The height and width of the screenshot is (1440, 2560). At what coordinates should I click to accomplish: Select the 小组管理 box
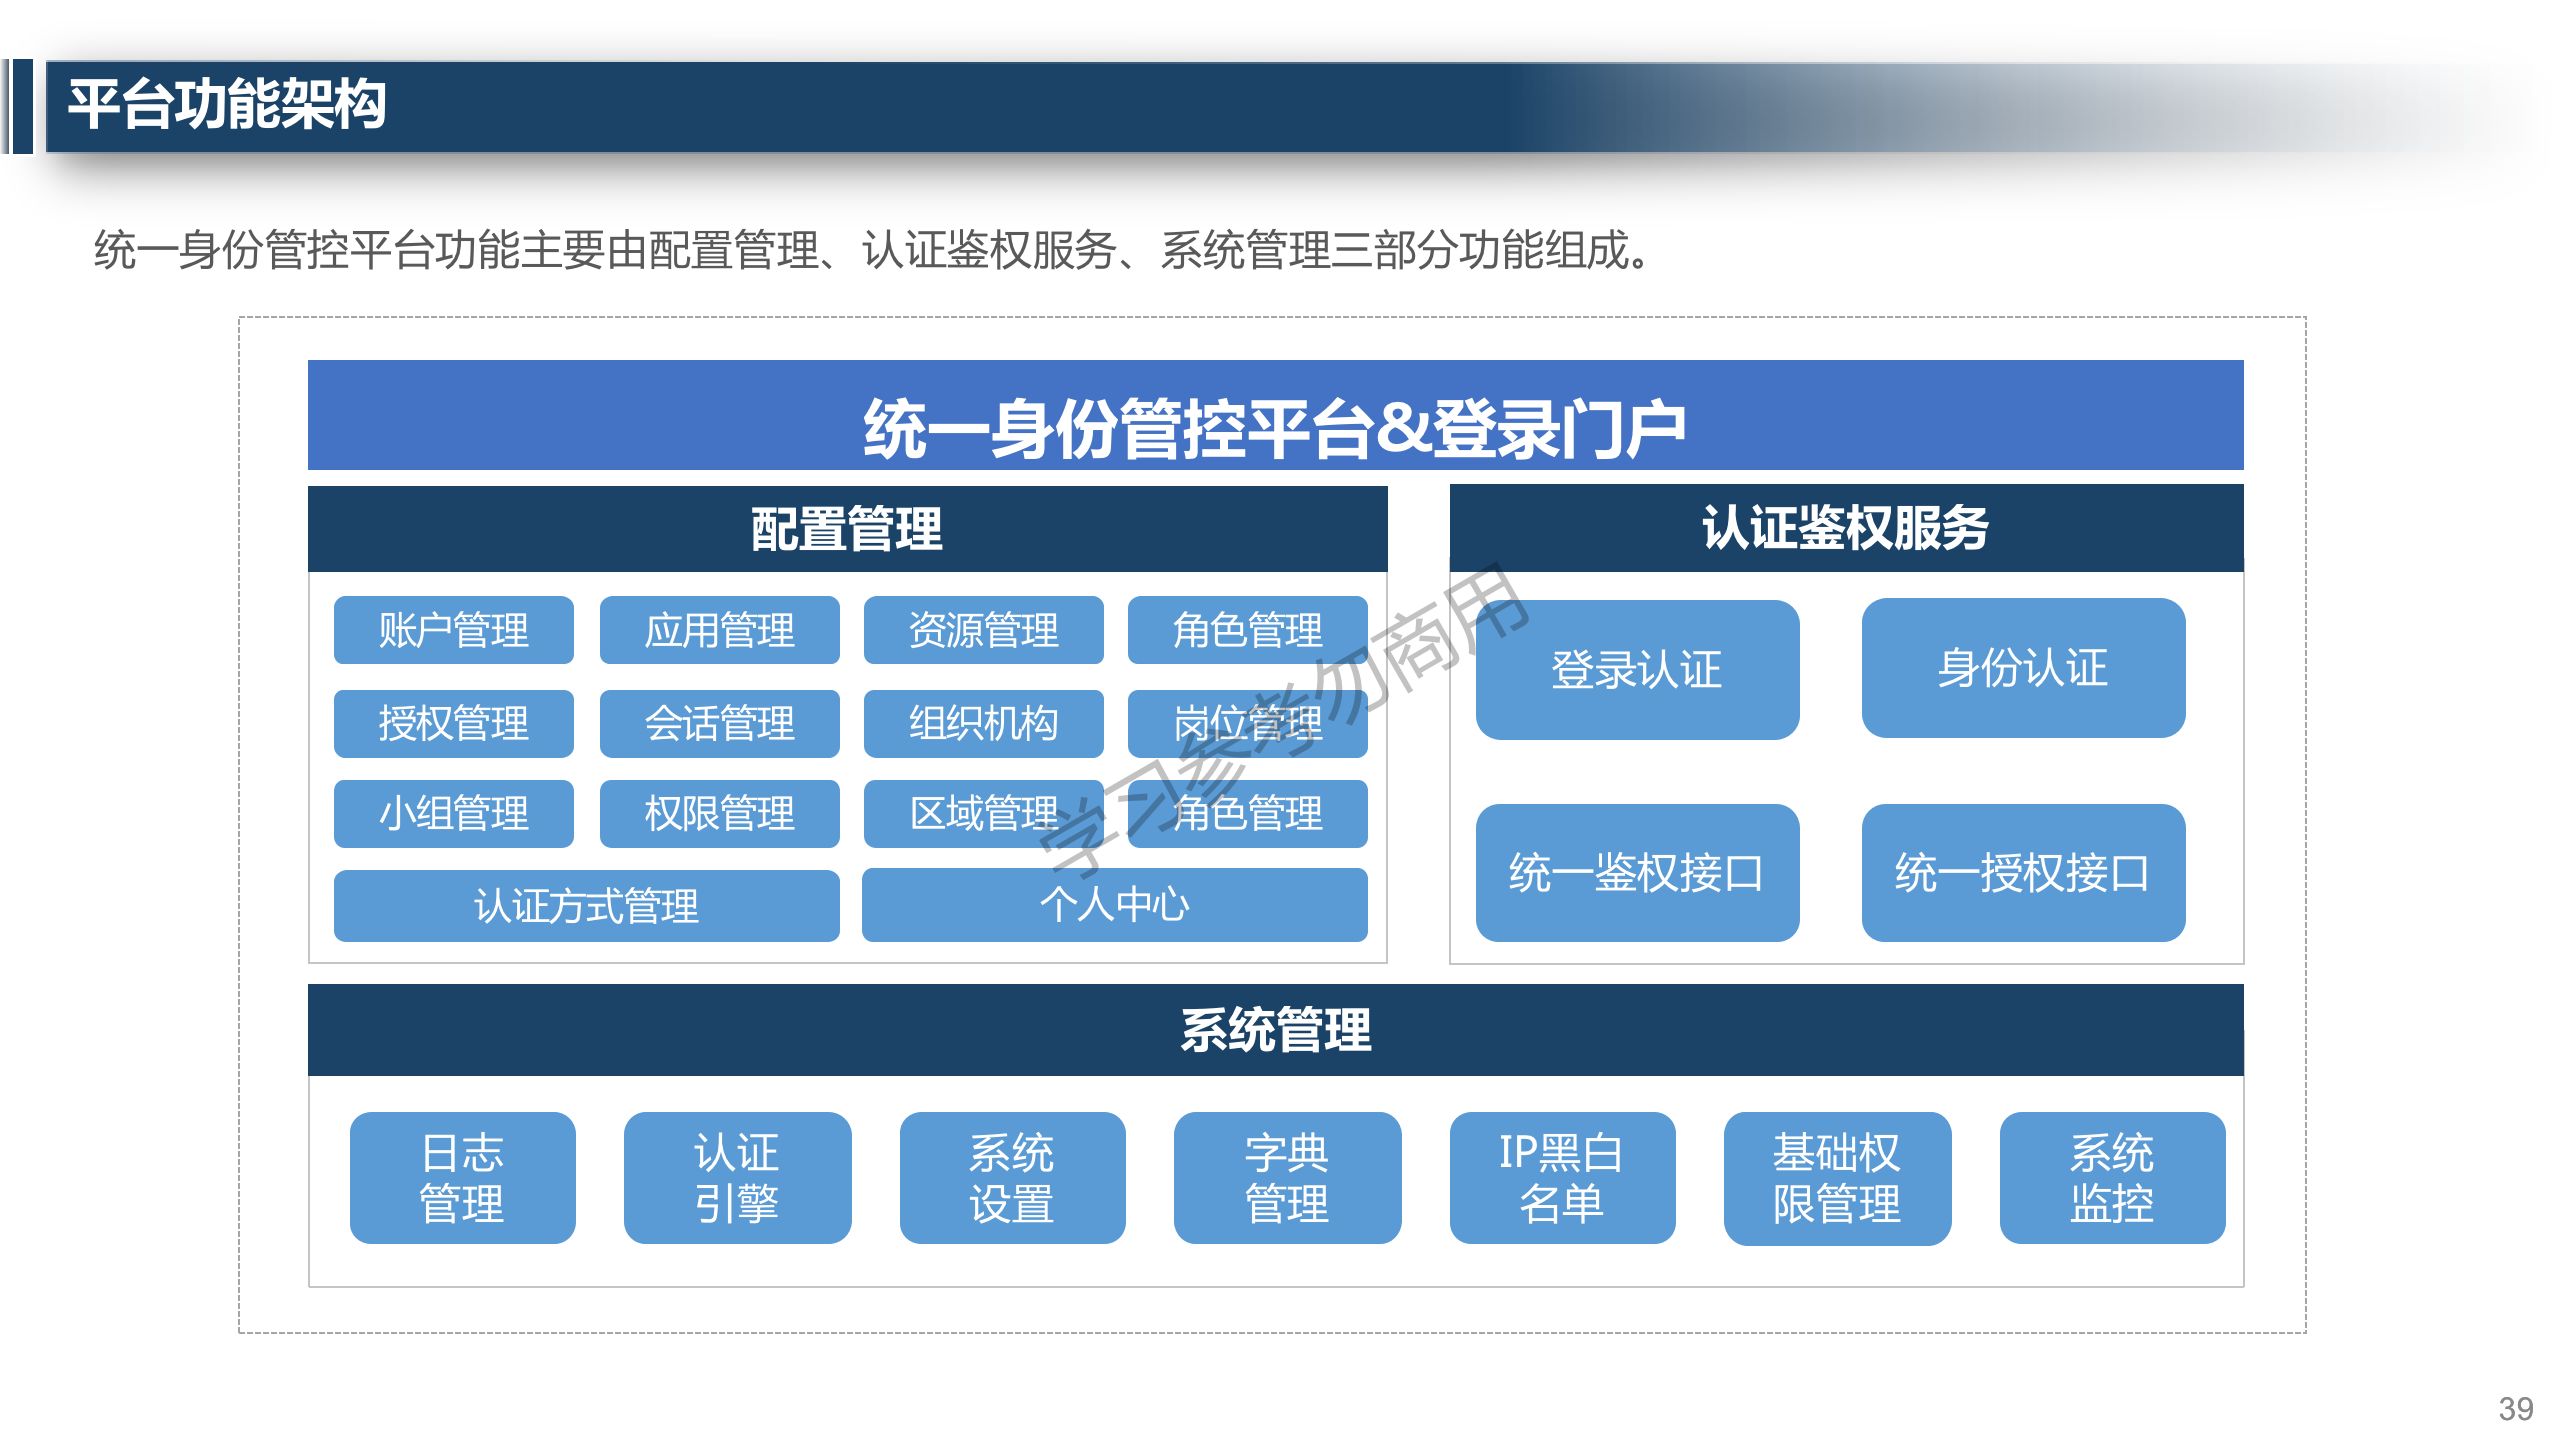(454, 813)
